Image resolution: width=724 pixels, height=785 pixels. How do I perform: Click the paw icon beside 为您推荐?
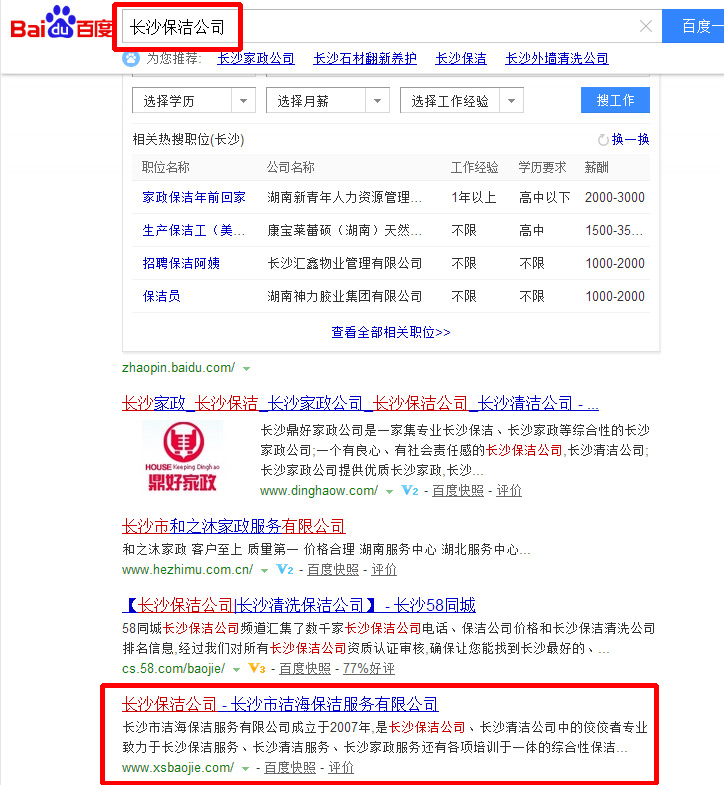pyautogui.click(x=131, y=58)
